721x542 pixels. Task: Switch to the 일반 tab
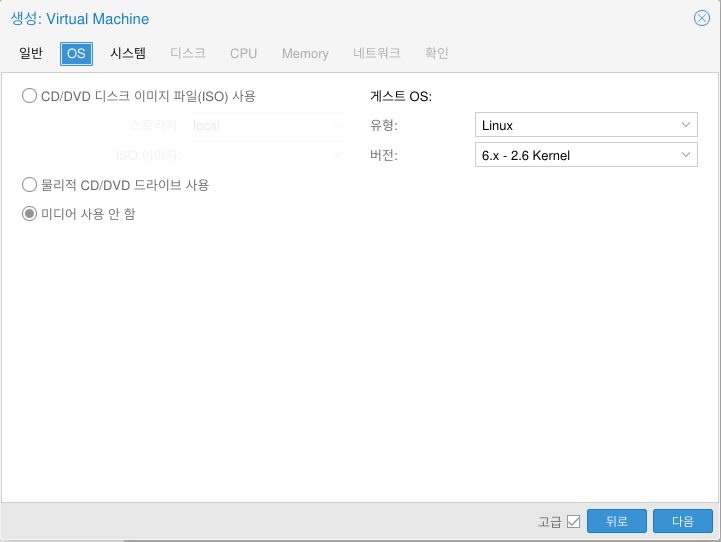point(31,53)
